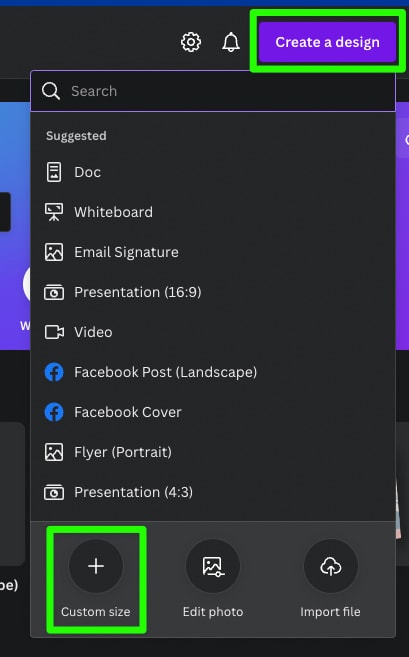Viewport: 409px width, 657px height.
Task: Select Doc from suggested list
Action: 213,172
